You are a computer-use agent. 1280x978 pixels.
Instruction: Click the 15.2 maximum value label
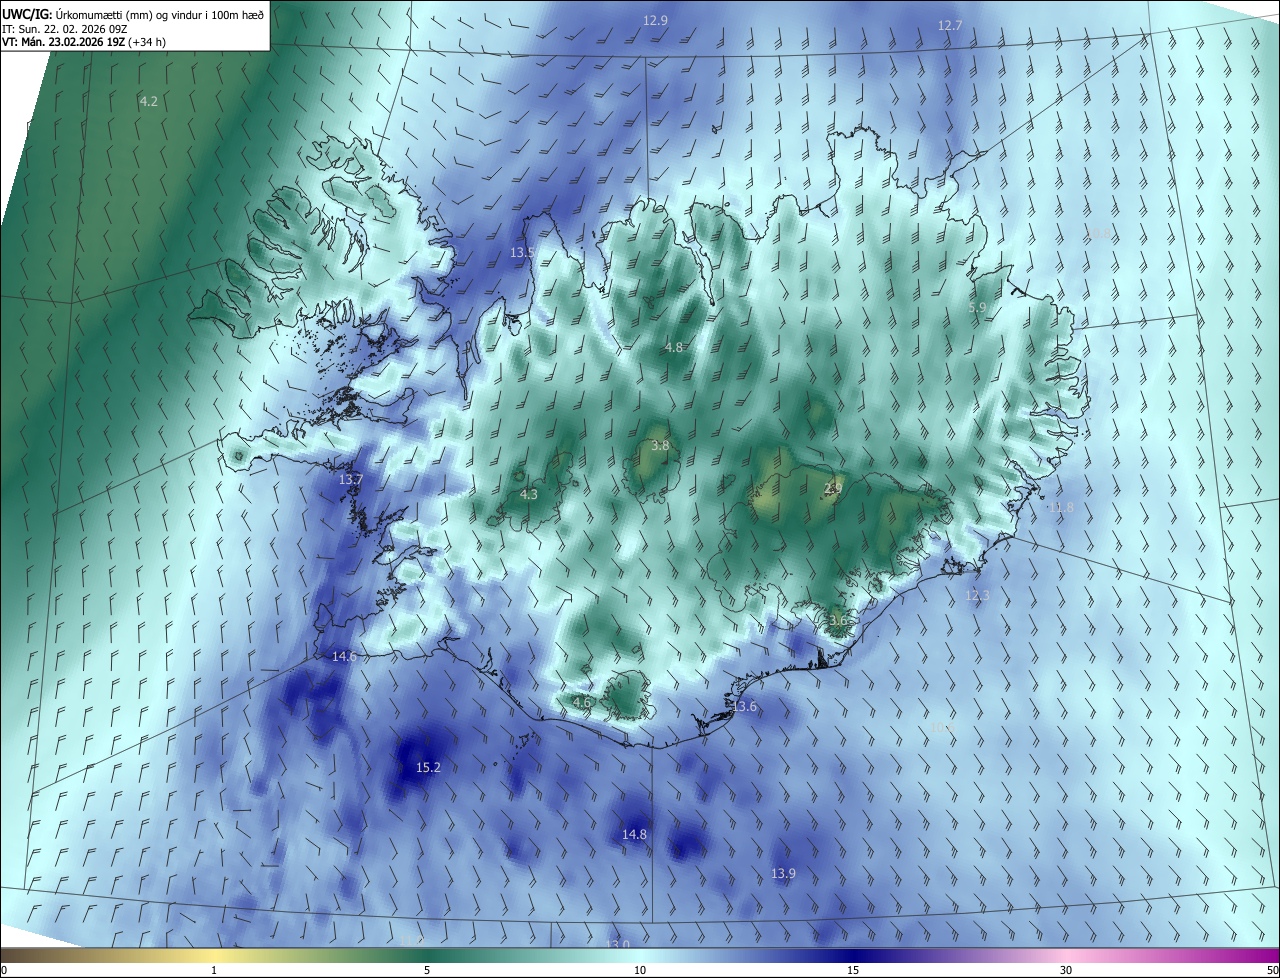click(428, 768)
